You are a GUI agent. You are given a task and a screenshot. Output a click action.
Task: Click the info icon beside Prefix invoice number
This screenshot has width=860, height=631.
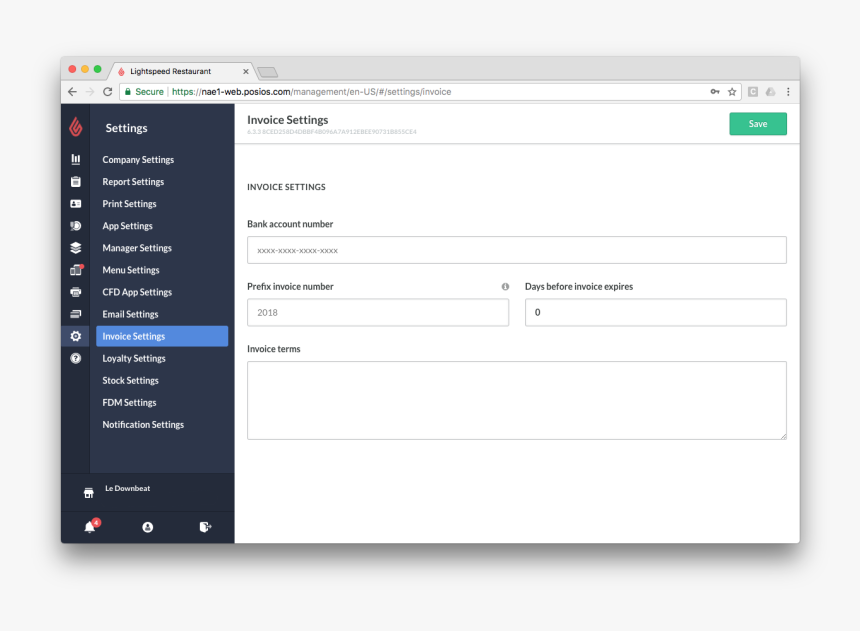pos(505,287)
